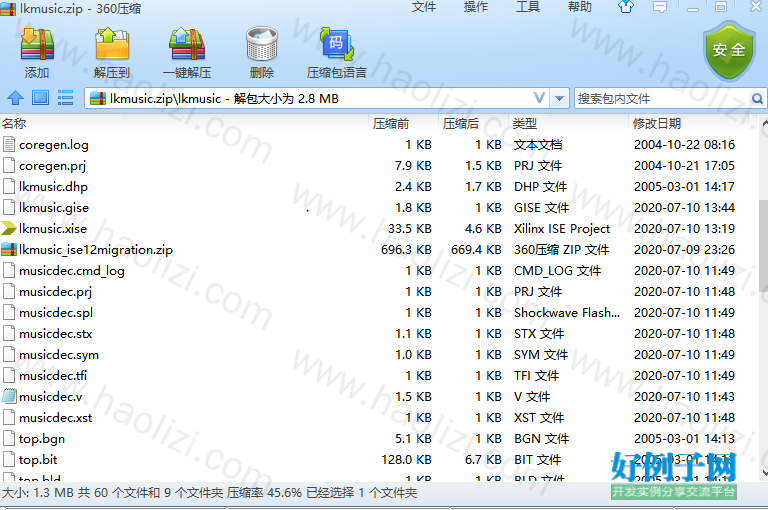Select the top.bit file
768x510 pixels.
point(38,460)
